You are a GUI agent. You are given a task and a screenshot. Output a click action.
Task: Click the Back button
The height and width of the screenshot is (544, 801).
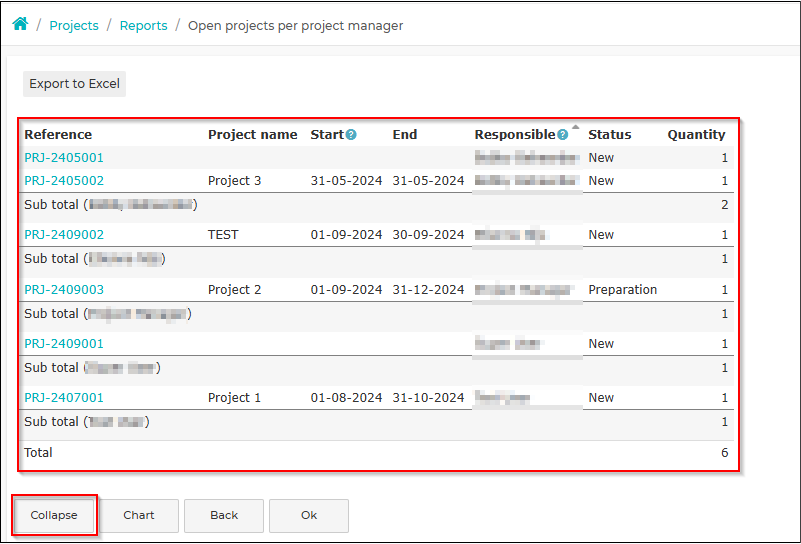(224, 515)
